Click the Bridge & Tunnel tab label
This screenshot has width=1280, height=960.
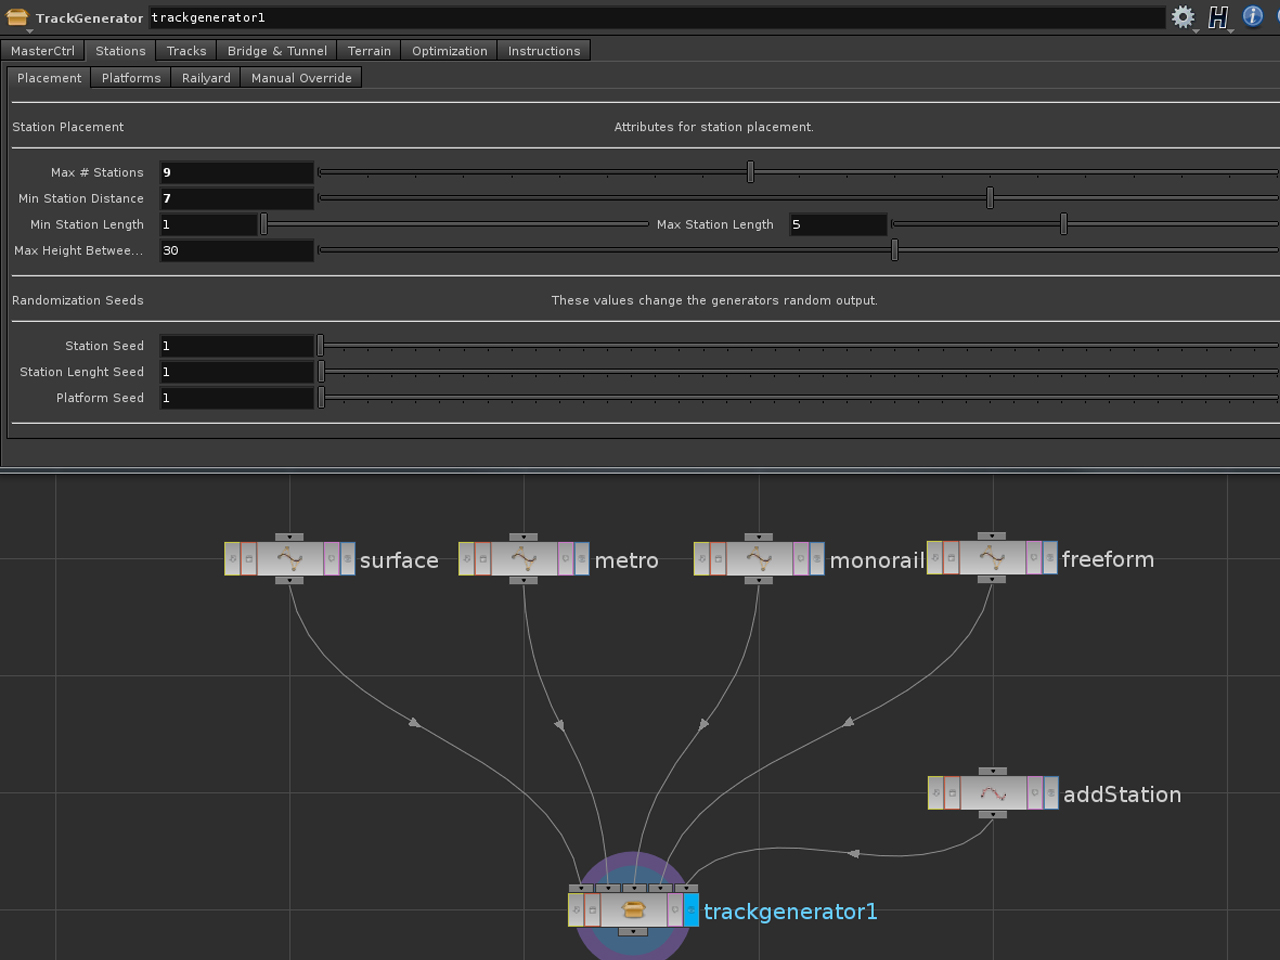tap(277, 50)
